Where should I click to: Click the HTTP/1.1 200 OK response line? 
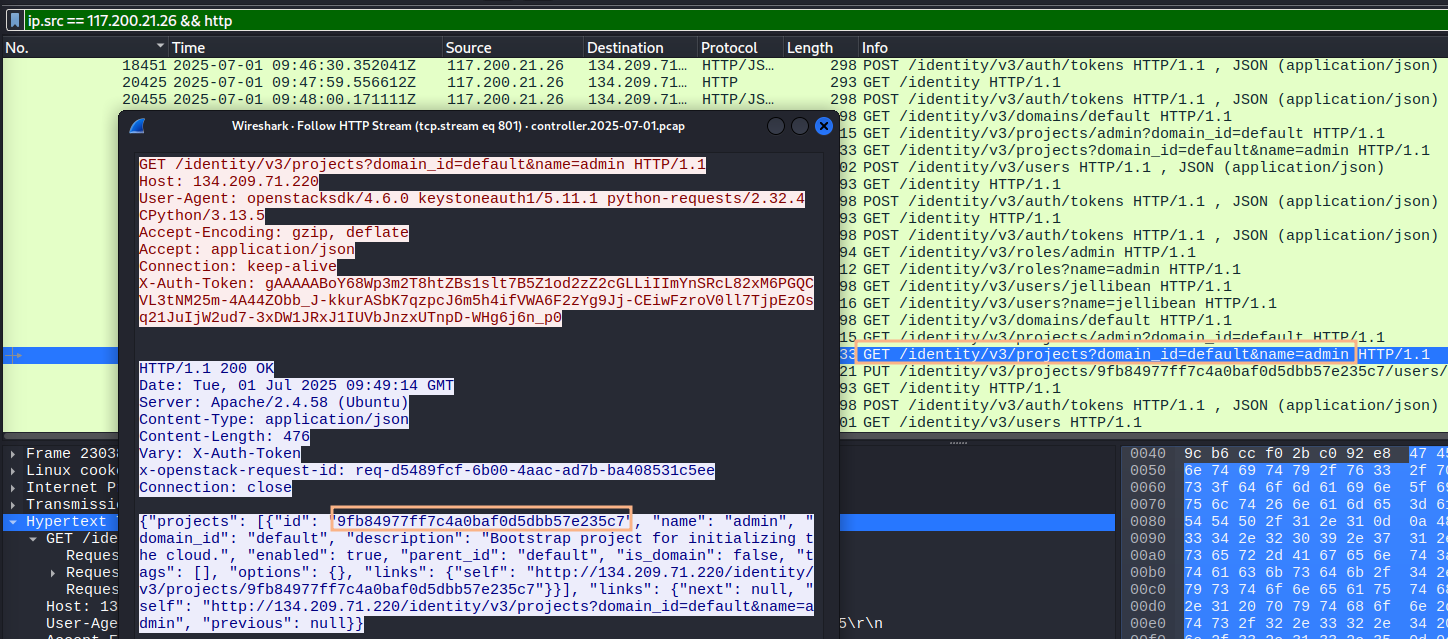[x=206, y=368]
